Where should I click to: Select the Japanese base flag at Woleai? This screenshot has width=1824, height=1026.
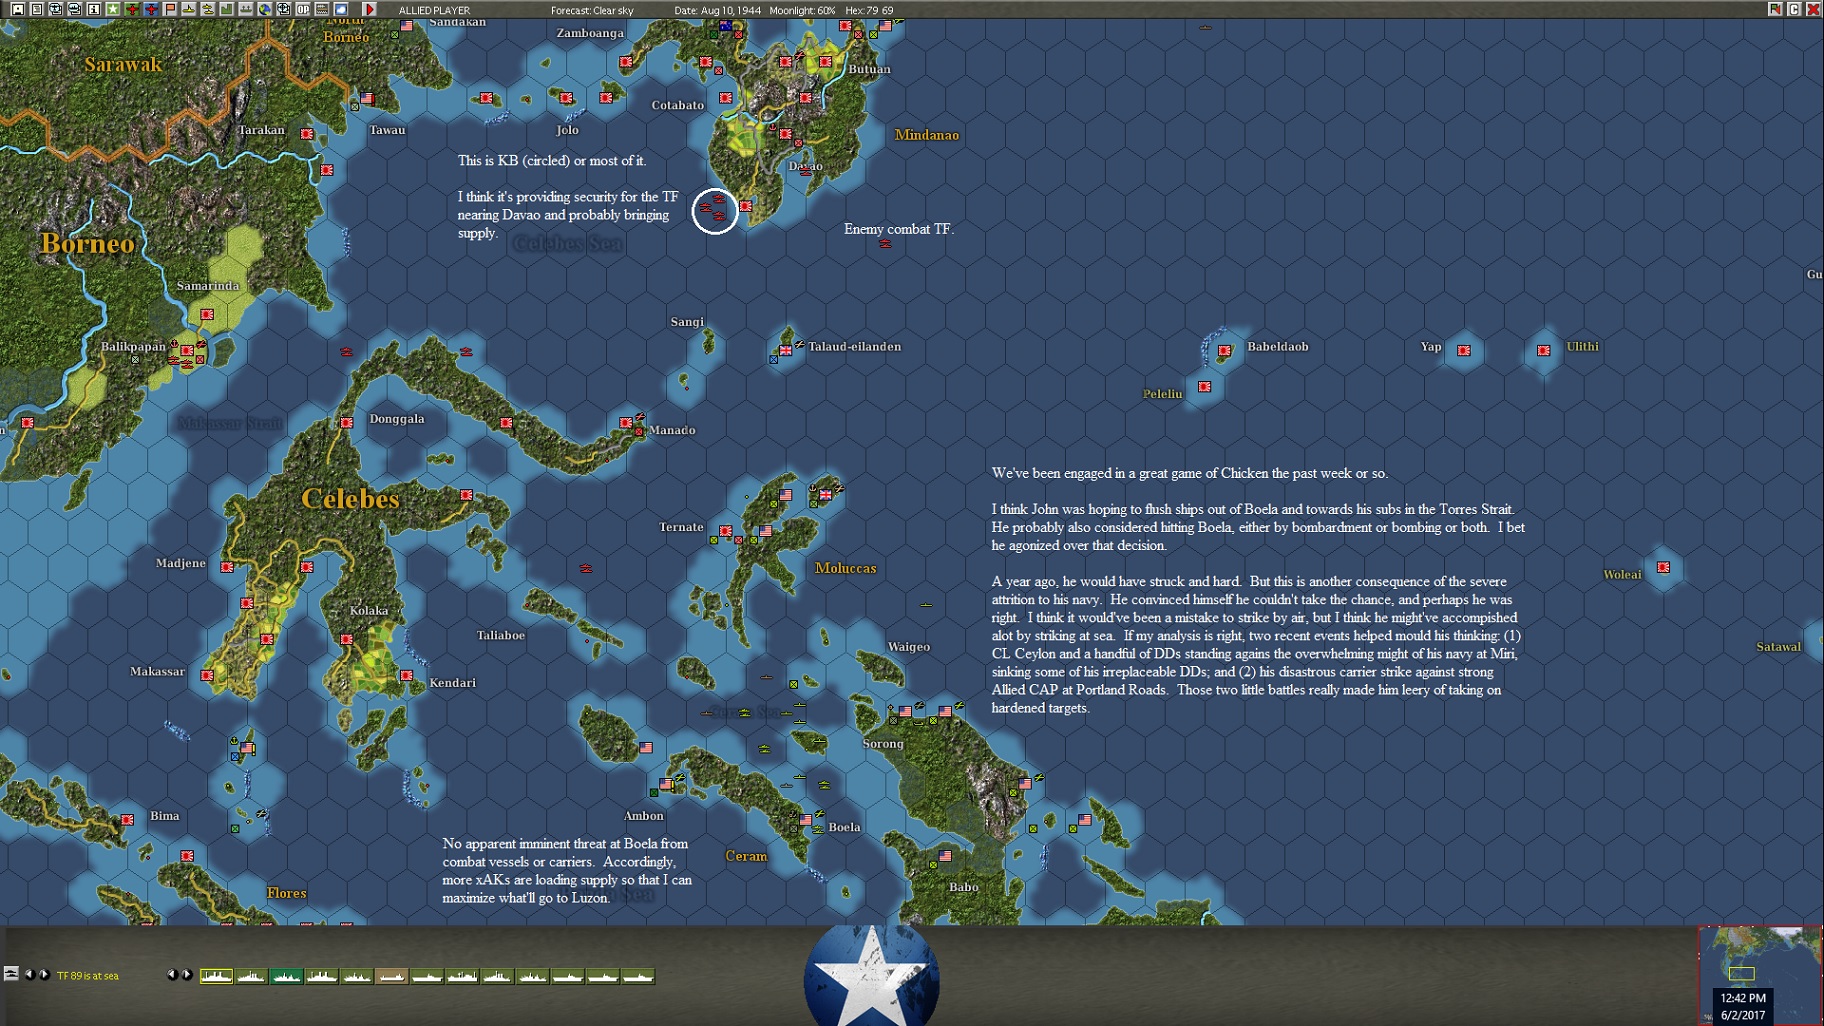[1664, 568]
